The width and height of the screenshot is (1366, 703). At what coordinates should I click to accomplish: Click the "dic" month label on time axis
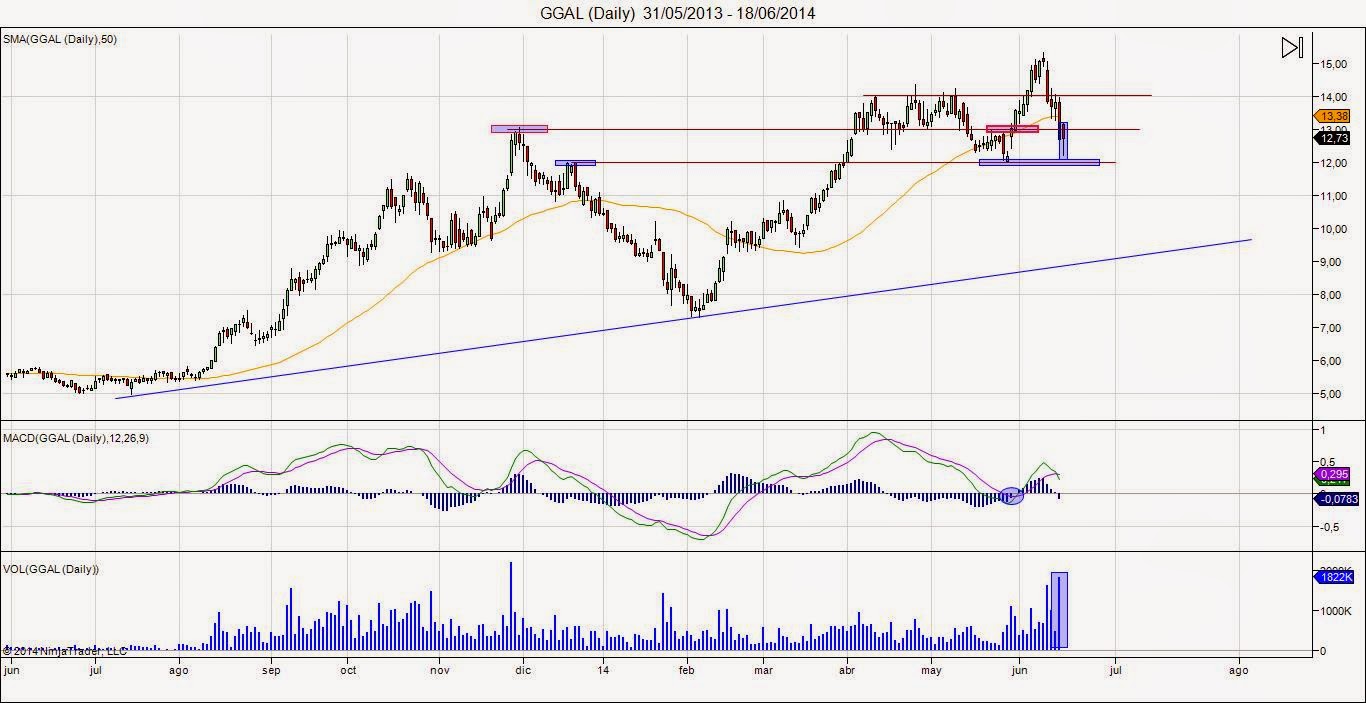pos(521,672)
